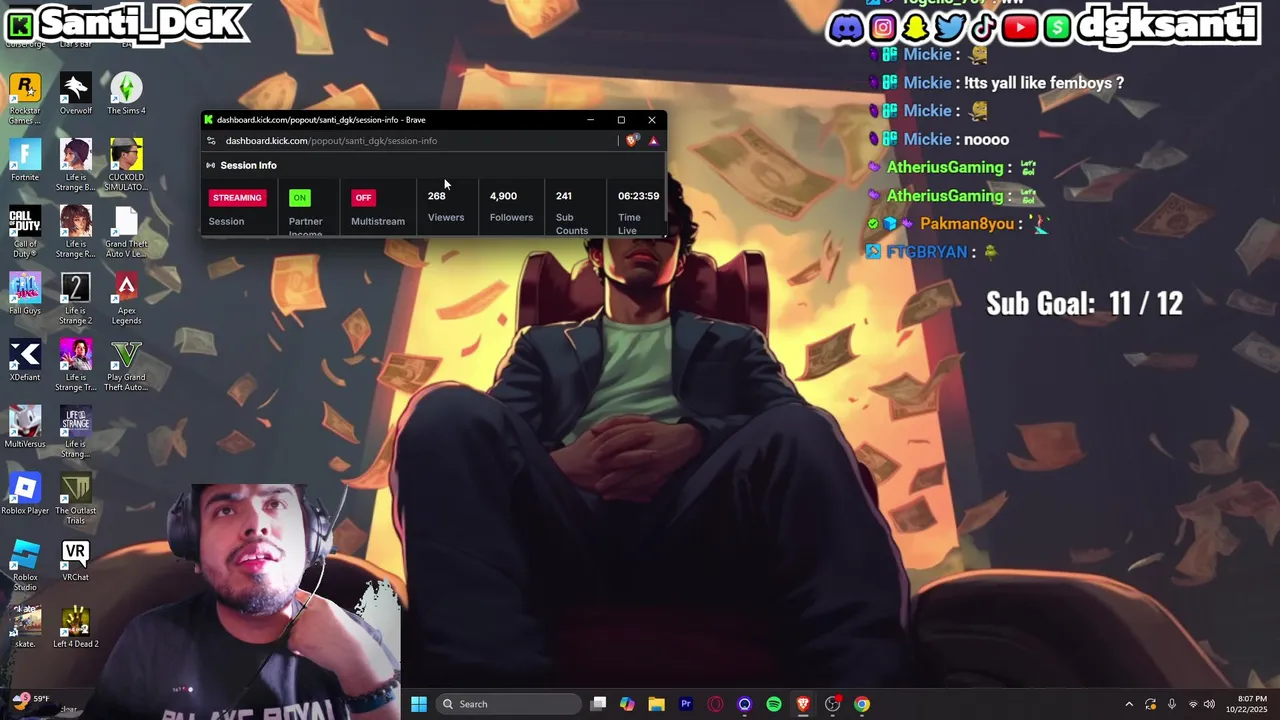The image size is (1280, 720).
Task: Open the Life is Strange 2 shortcut
Action: (75, 300)
